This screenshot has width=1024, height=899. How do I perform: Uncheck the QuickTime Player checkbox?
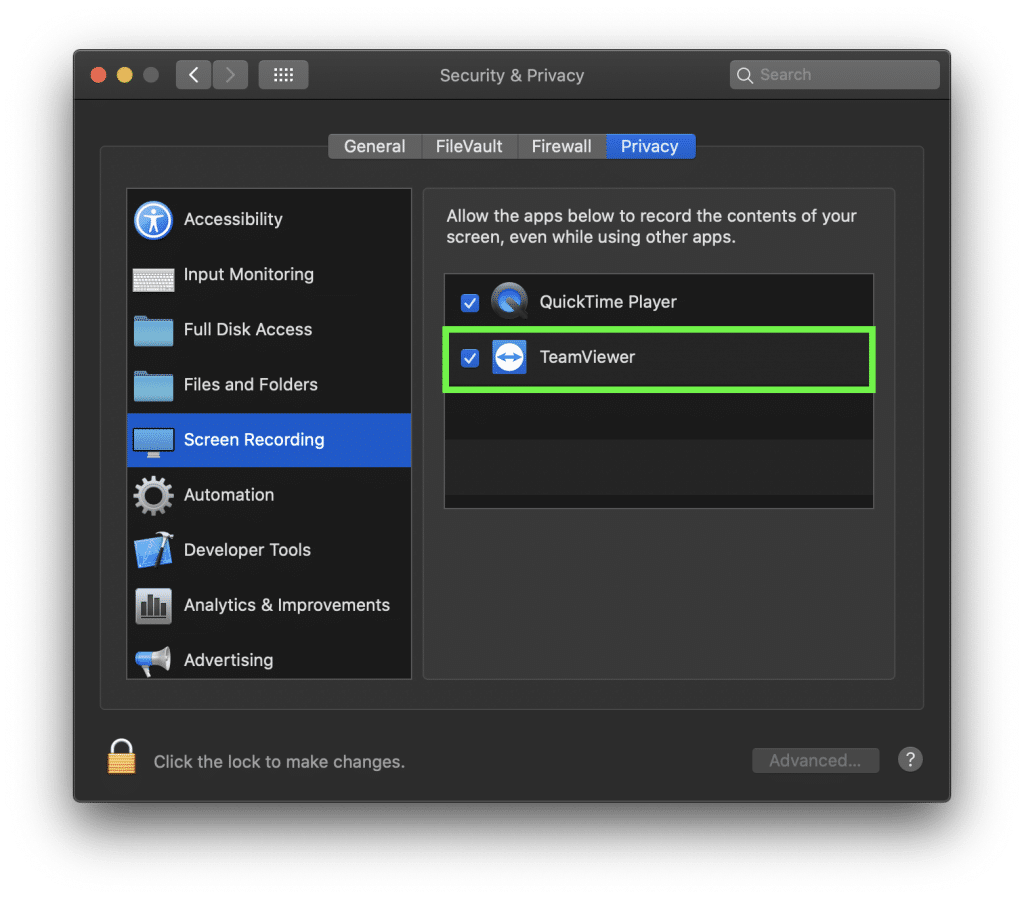[470, 302]
